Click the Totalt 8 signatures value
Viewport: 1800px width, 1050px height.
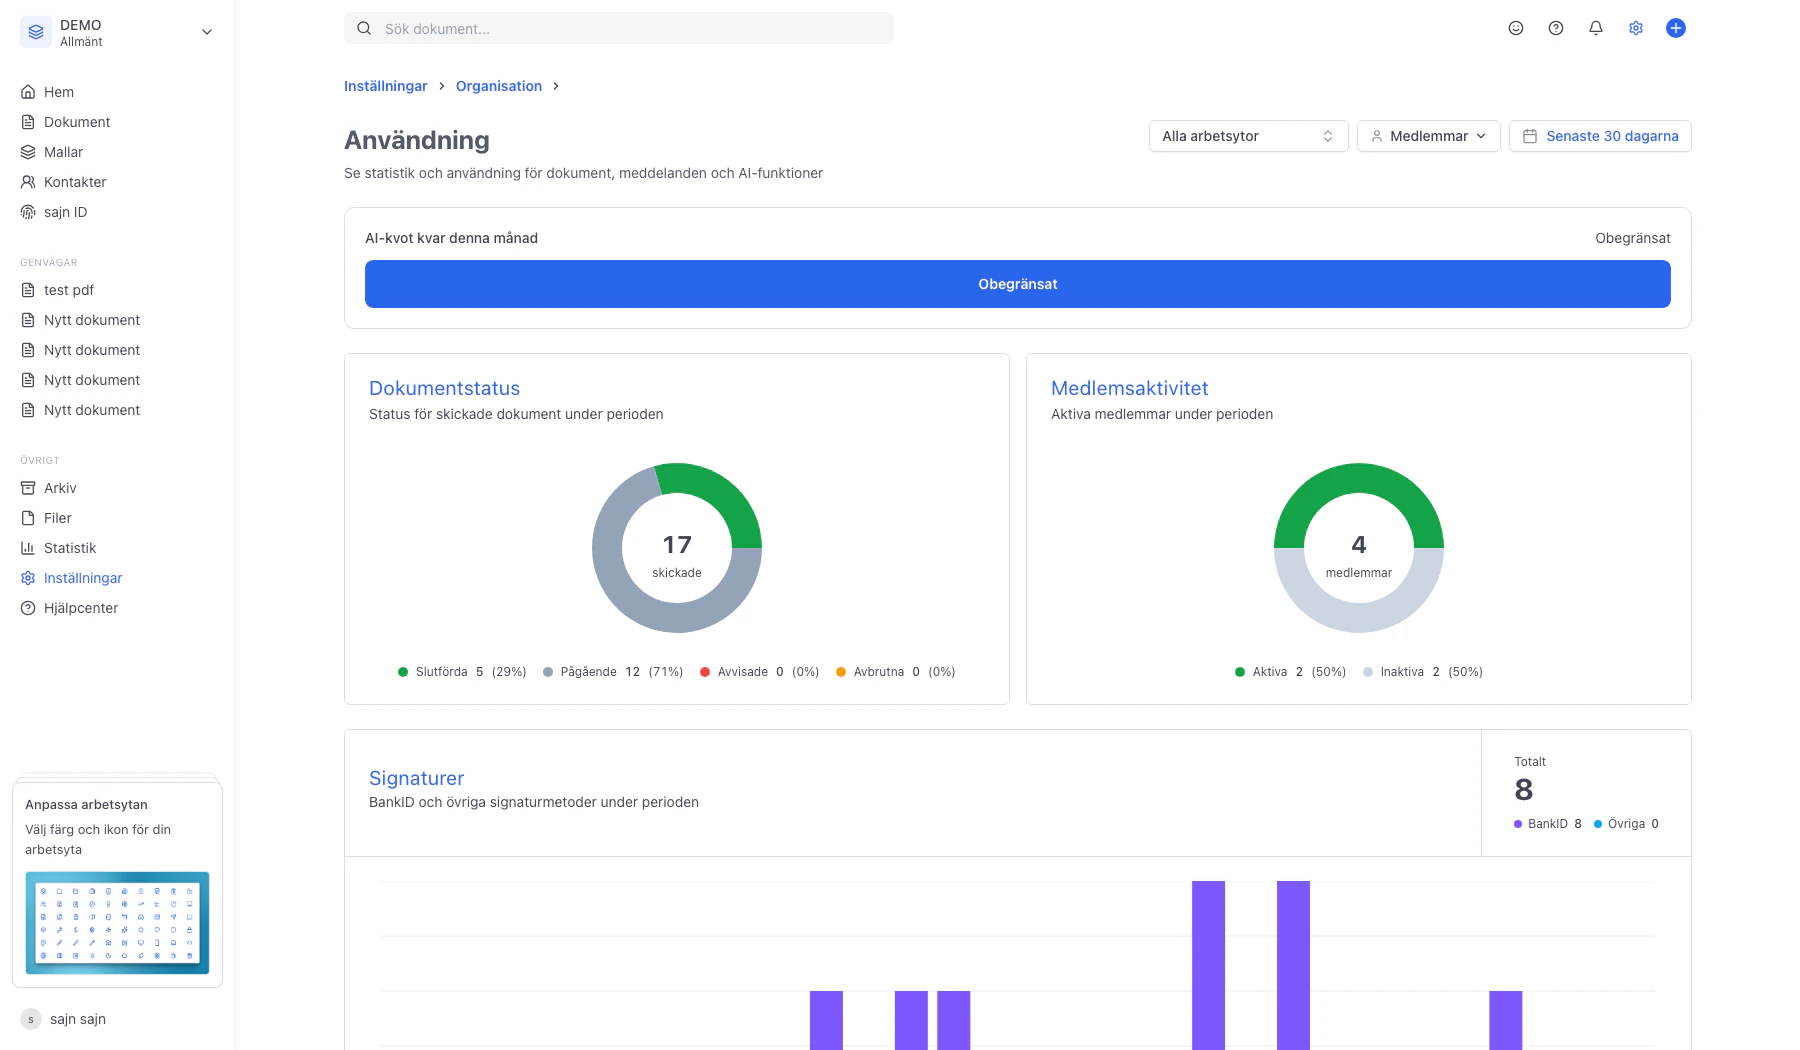[x=1524, y=790]
